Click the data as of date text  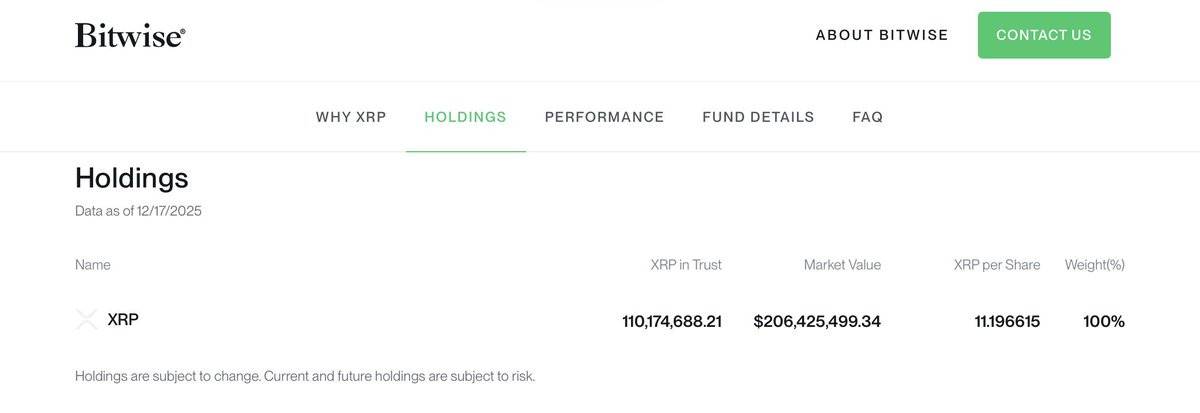pyautogui.click(x=138, y=211)
